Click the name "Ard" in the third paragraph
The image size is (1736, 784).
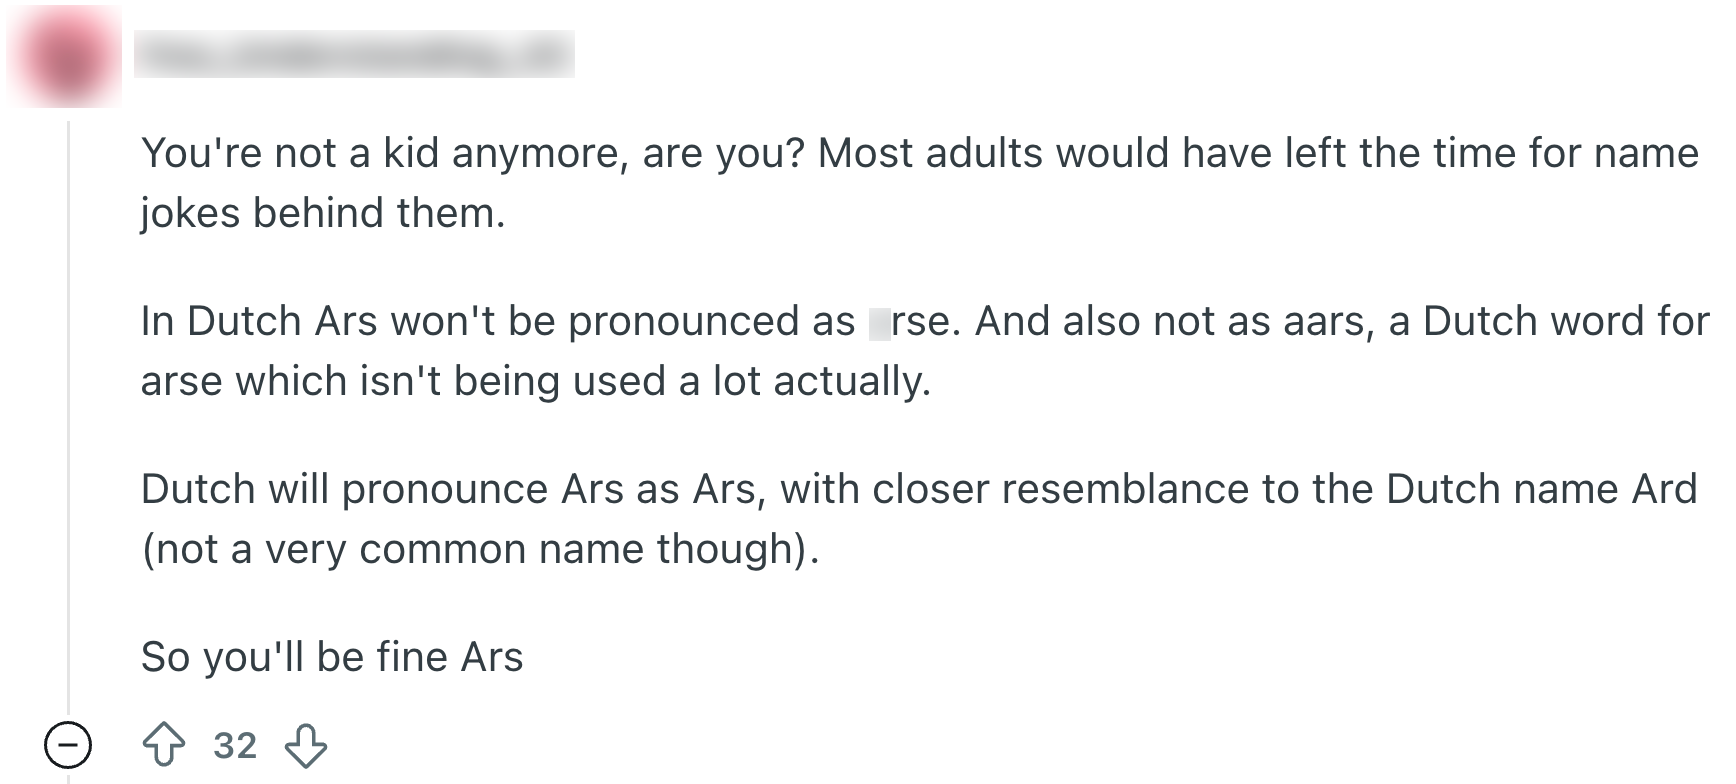click(x=1664, y=489)
